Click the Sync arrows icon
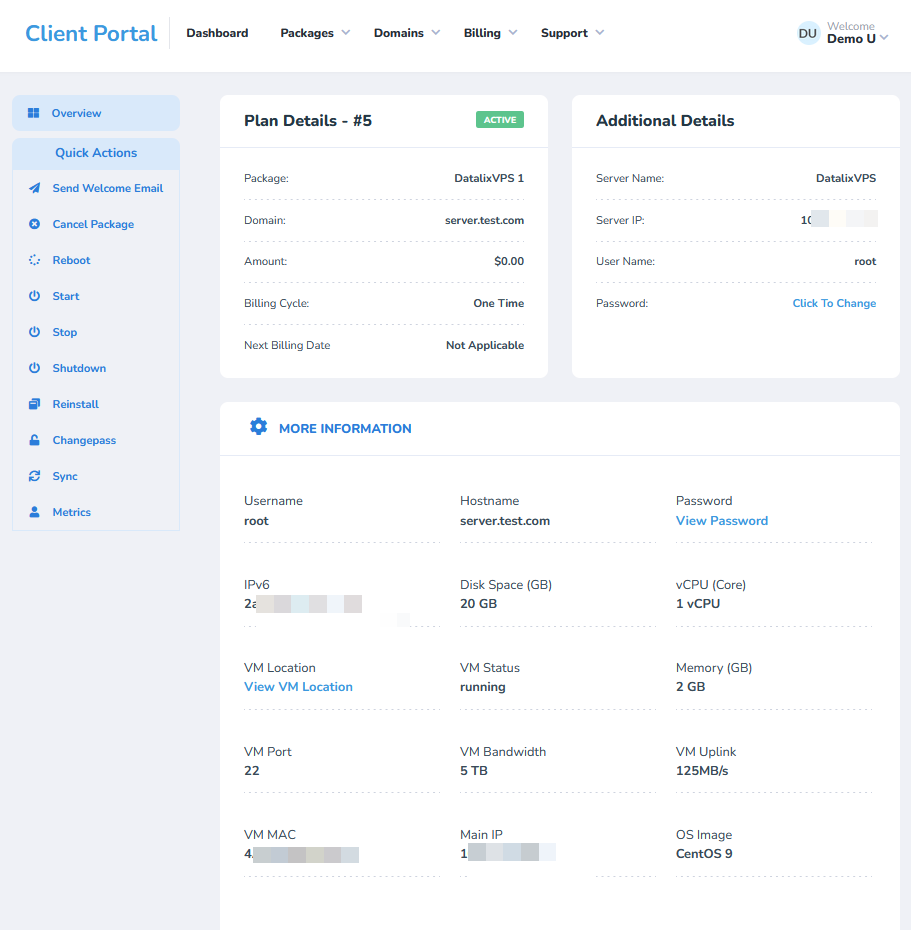 coord(34,476)
